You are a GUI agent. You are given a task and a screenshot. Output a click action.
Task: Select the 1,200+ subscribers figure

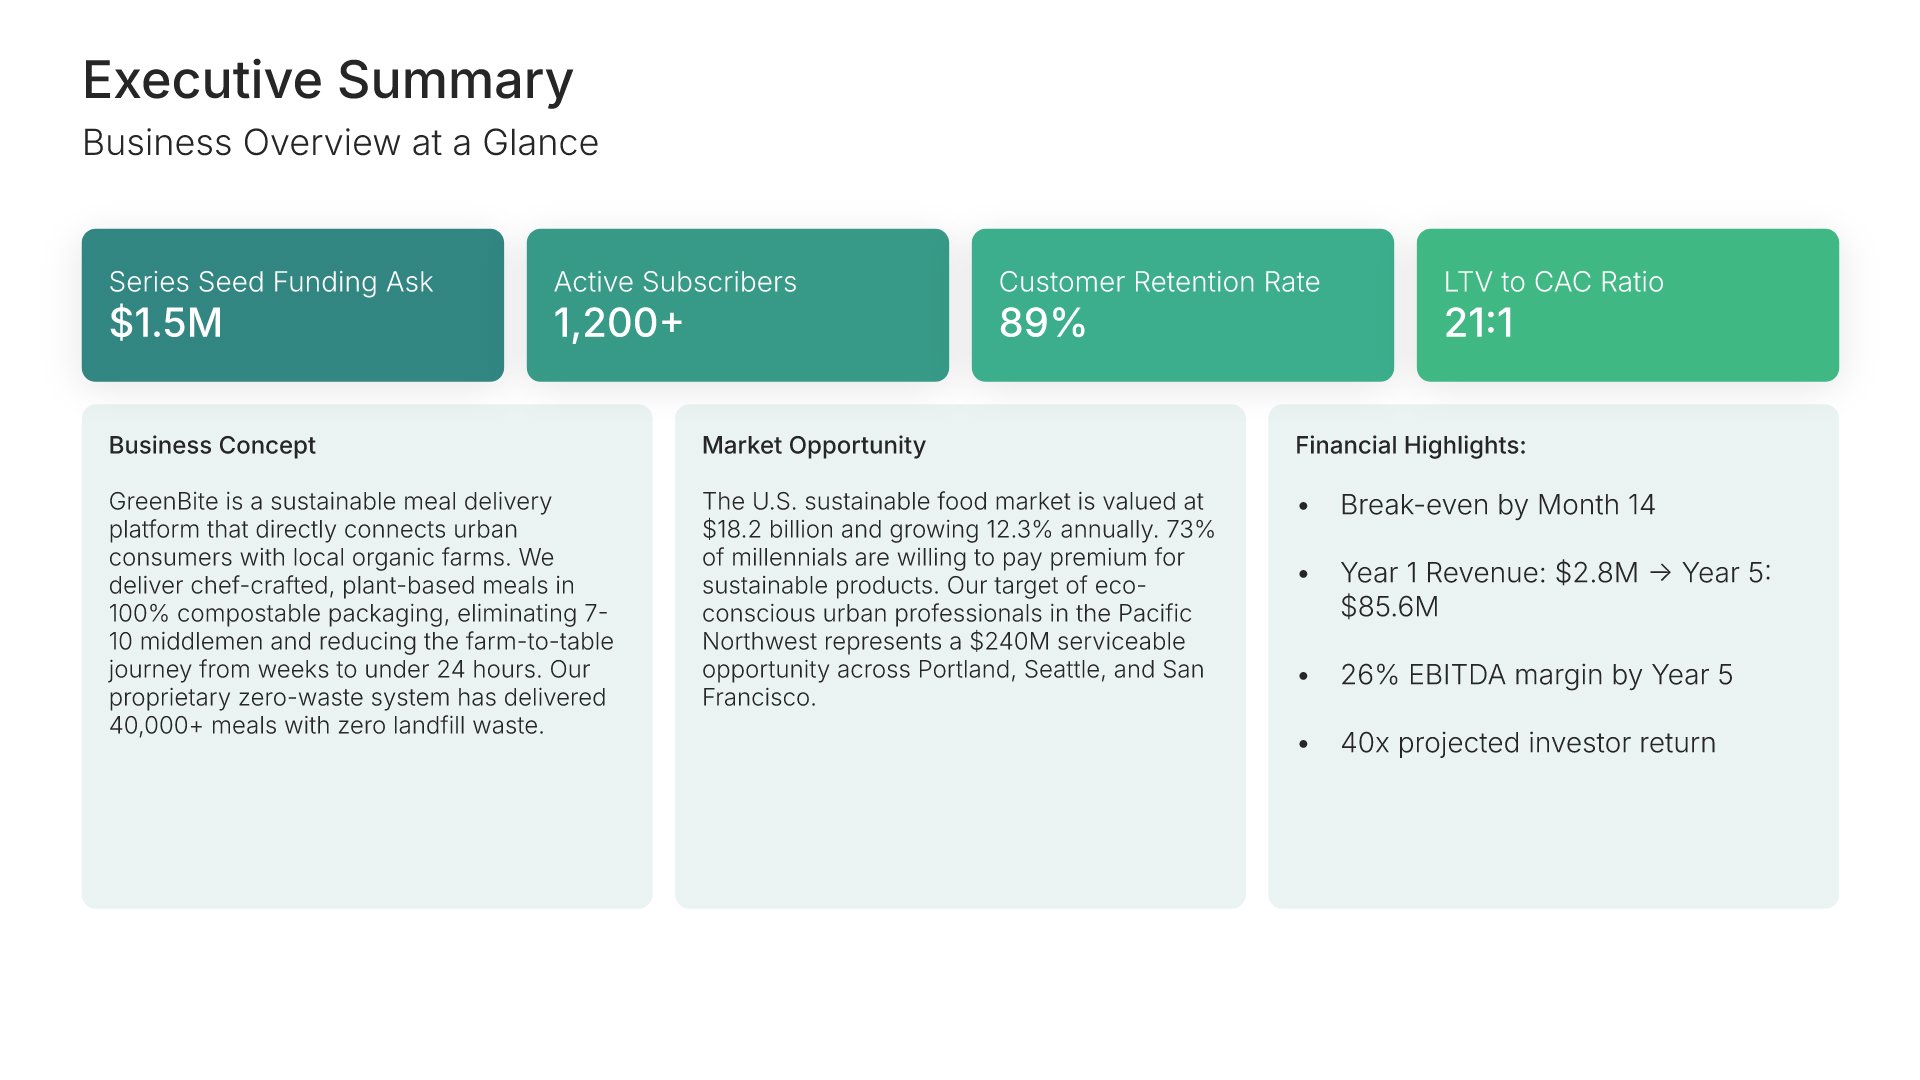coord(618,323)
